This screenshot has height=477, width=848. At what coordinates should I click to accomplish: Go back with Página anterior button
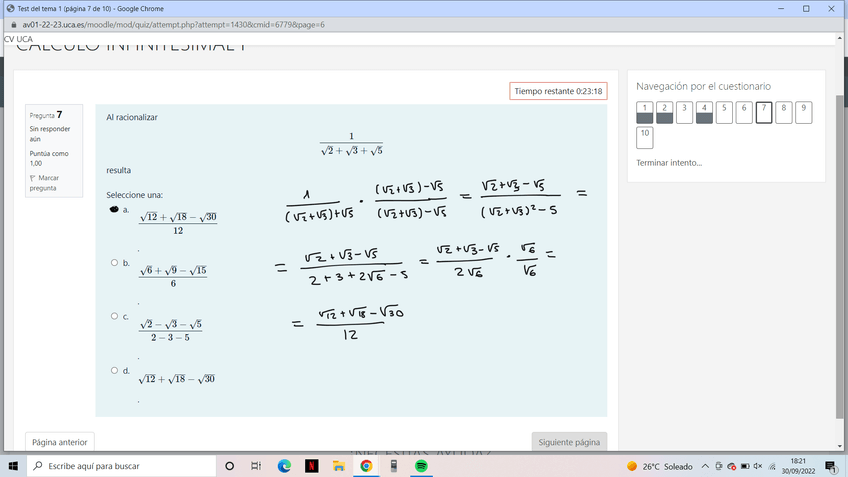coord(60,442)
